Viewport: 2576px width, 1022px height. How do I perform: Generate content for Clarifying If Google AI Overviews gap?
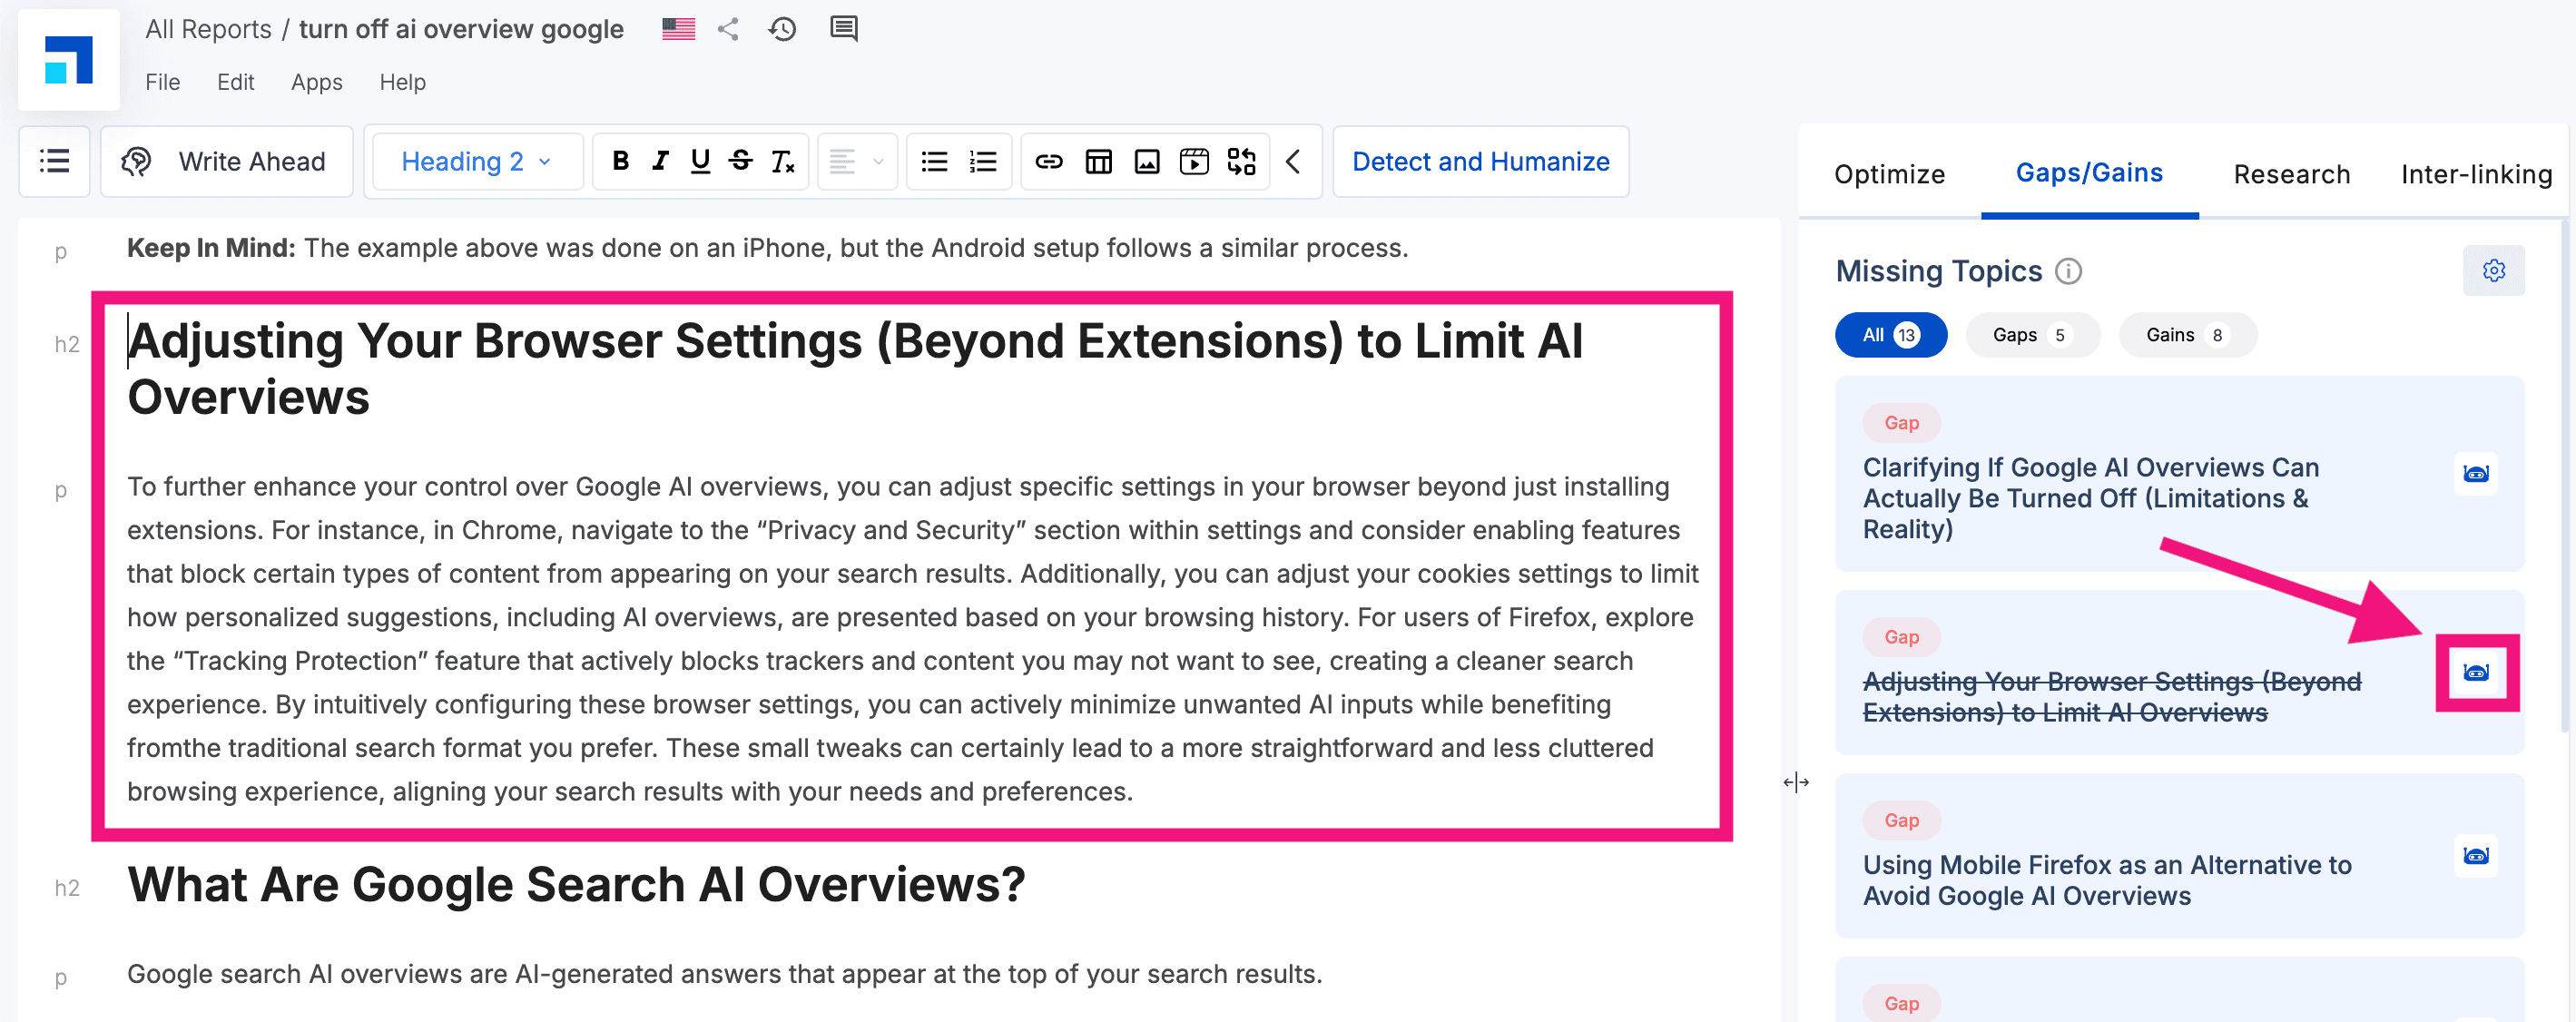click(x=2475, y=473)
